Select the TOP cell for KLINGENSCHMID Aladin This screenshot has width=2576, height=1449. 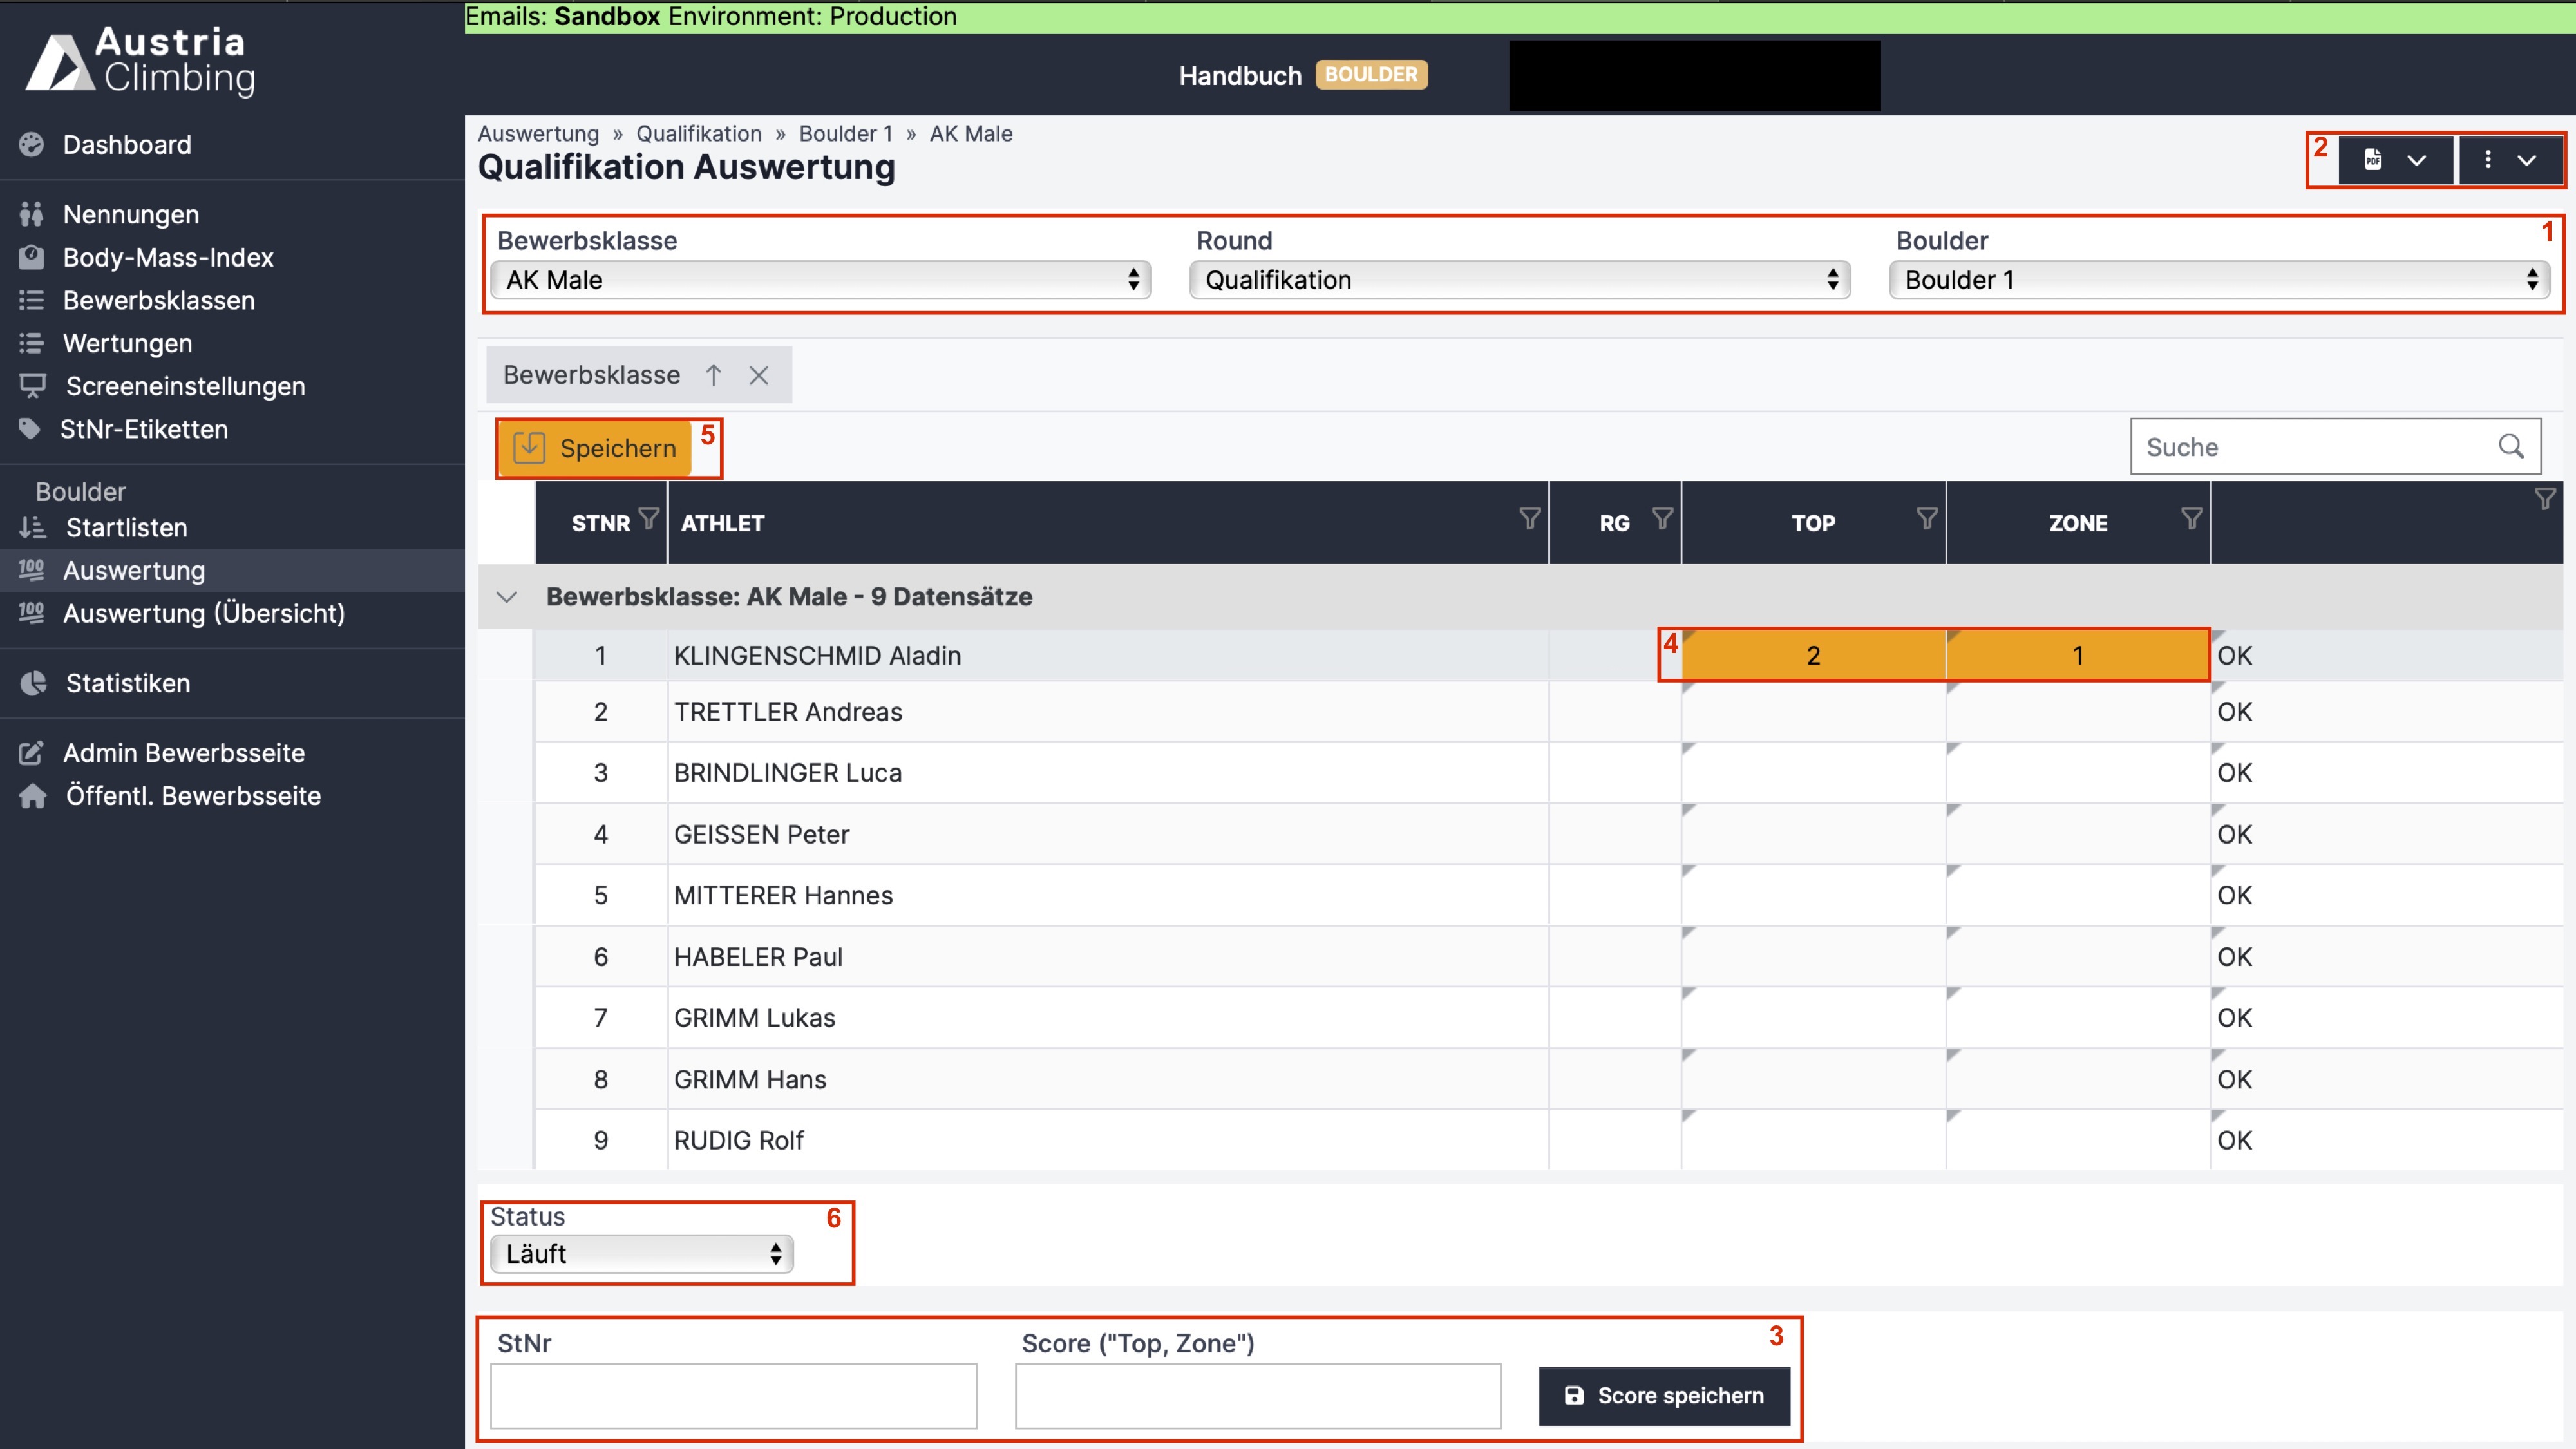click(1813, 656)
